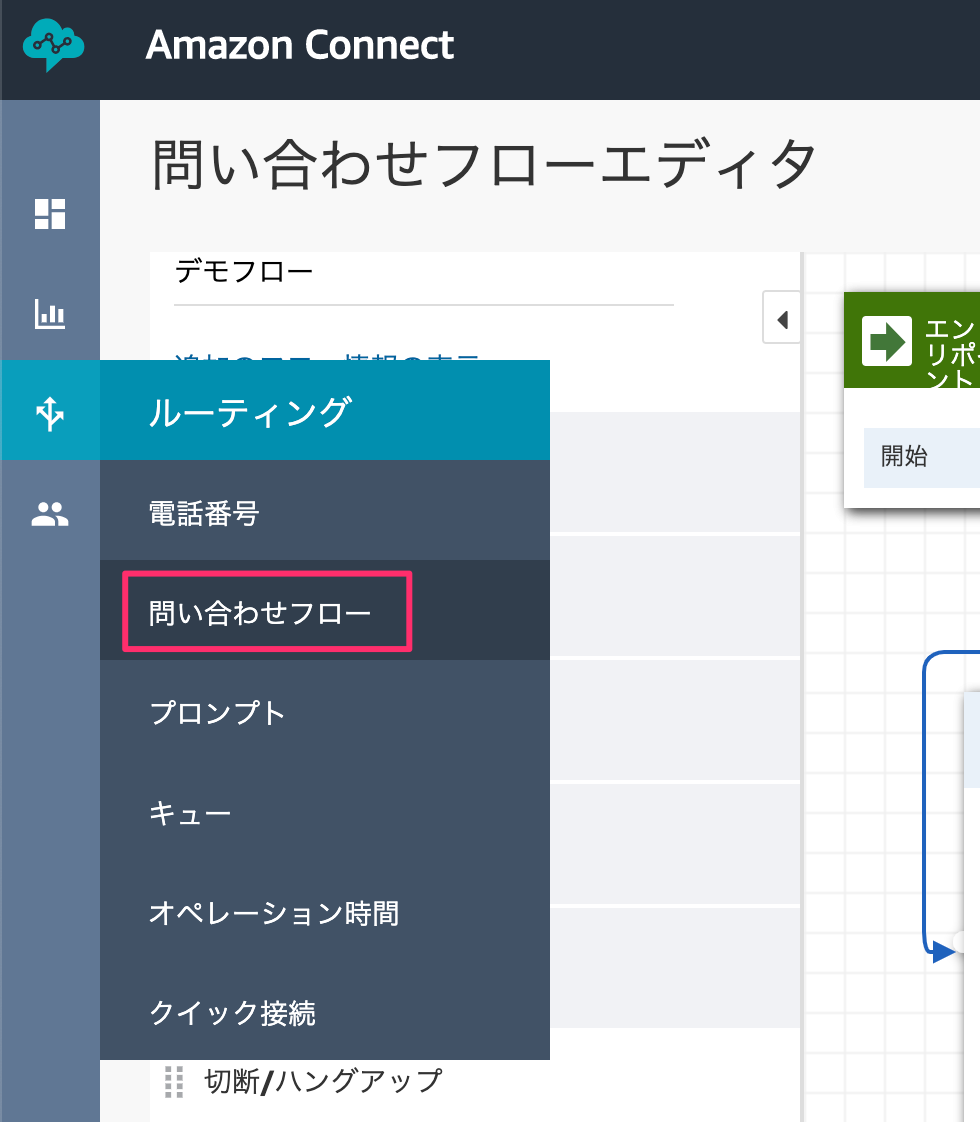Viewport: 980px width, 1122px height.
Task: Open the dashboard grid icon in sidebar
Action: (50, 214)
